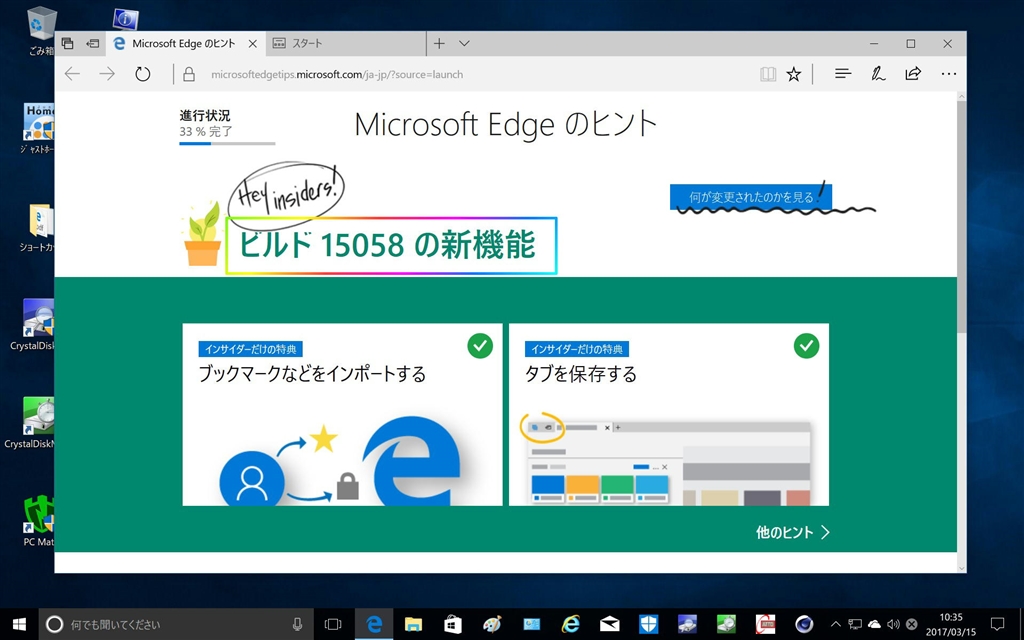Click the インサイダーだけの特典 badge on ブックマーク card

pos(250,349)
